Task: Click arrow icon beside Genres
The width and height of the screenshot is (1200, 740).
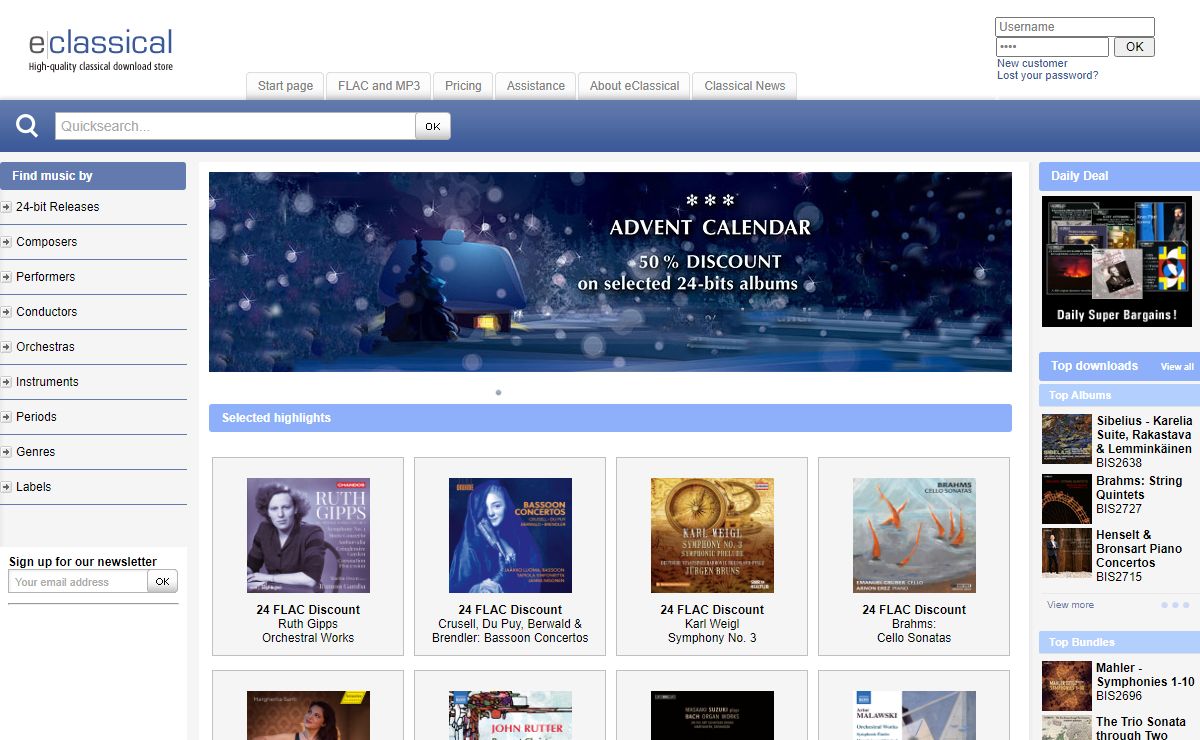Action: click(7, 452)
